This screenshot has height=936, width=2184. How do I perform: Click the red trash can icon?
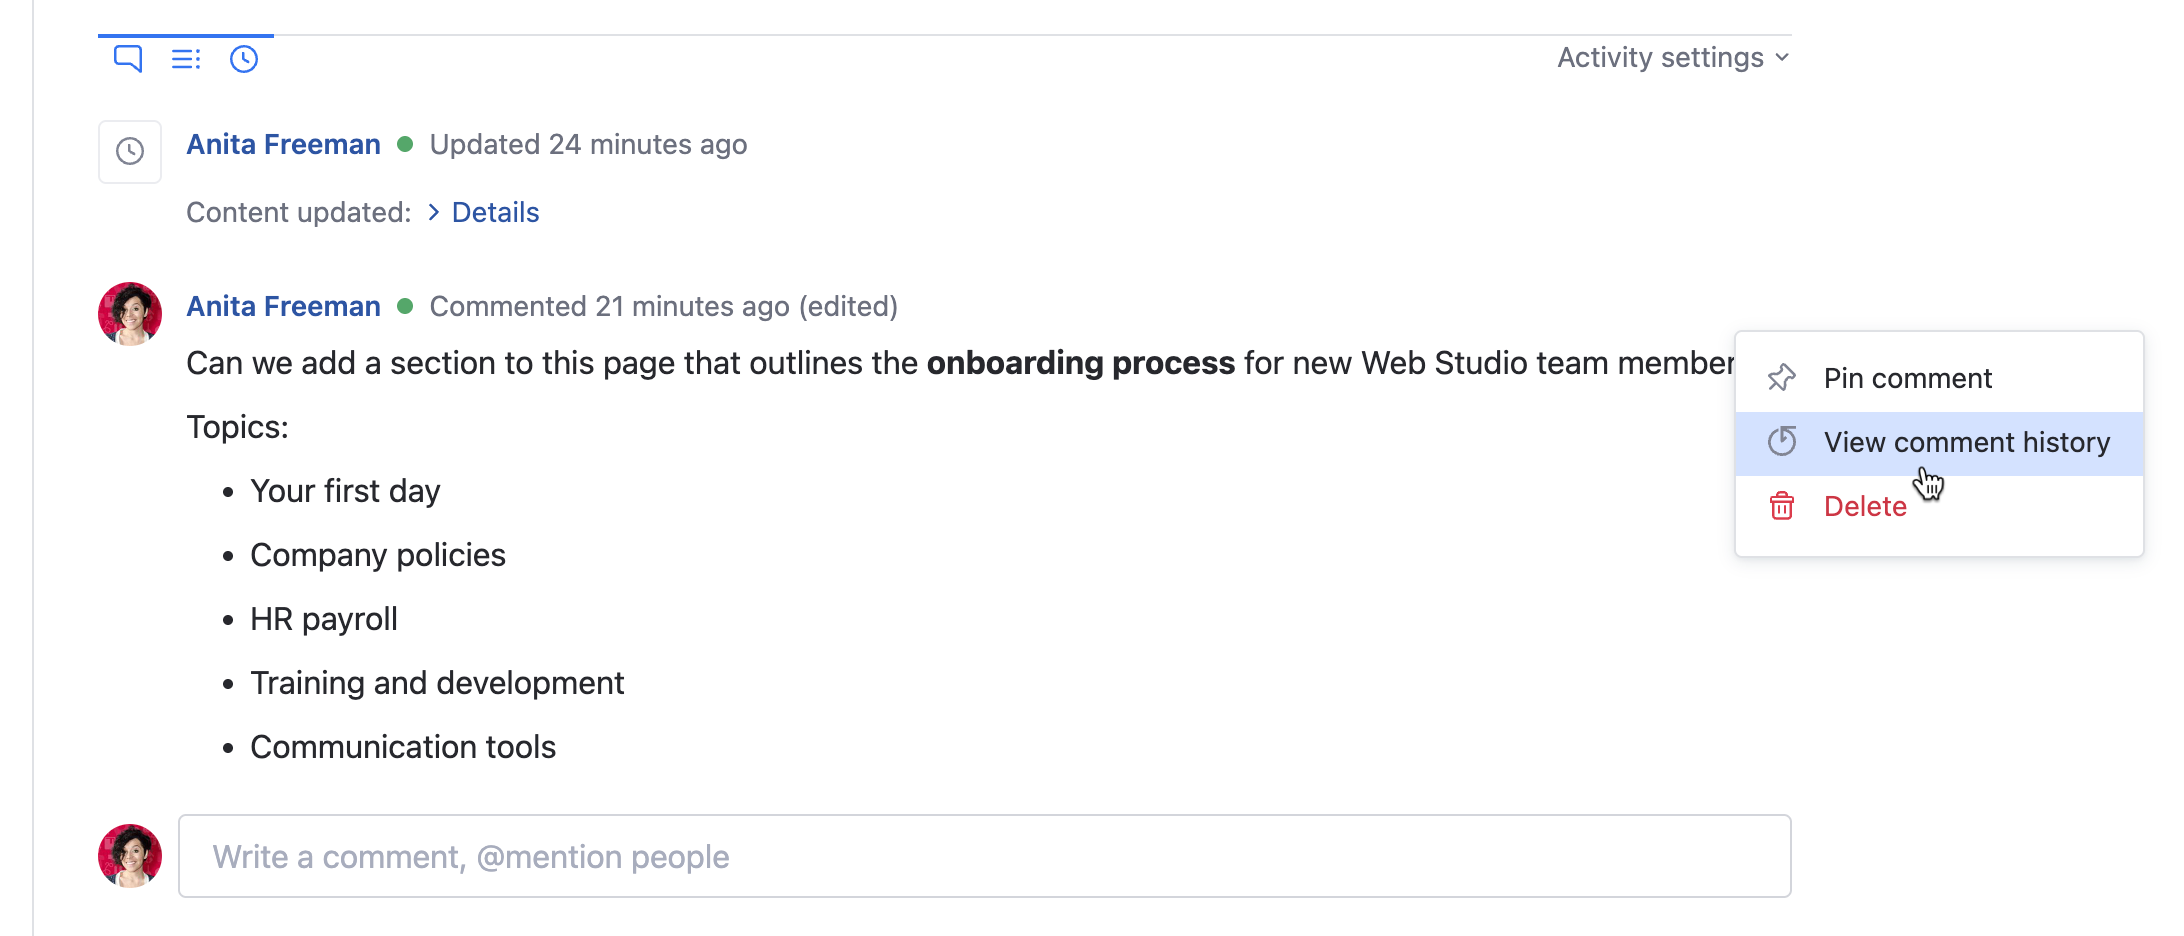coord(1782,506)
